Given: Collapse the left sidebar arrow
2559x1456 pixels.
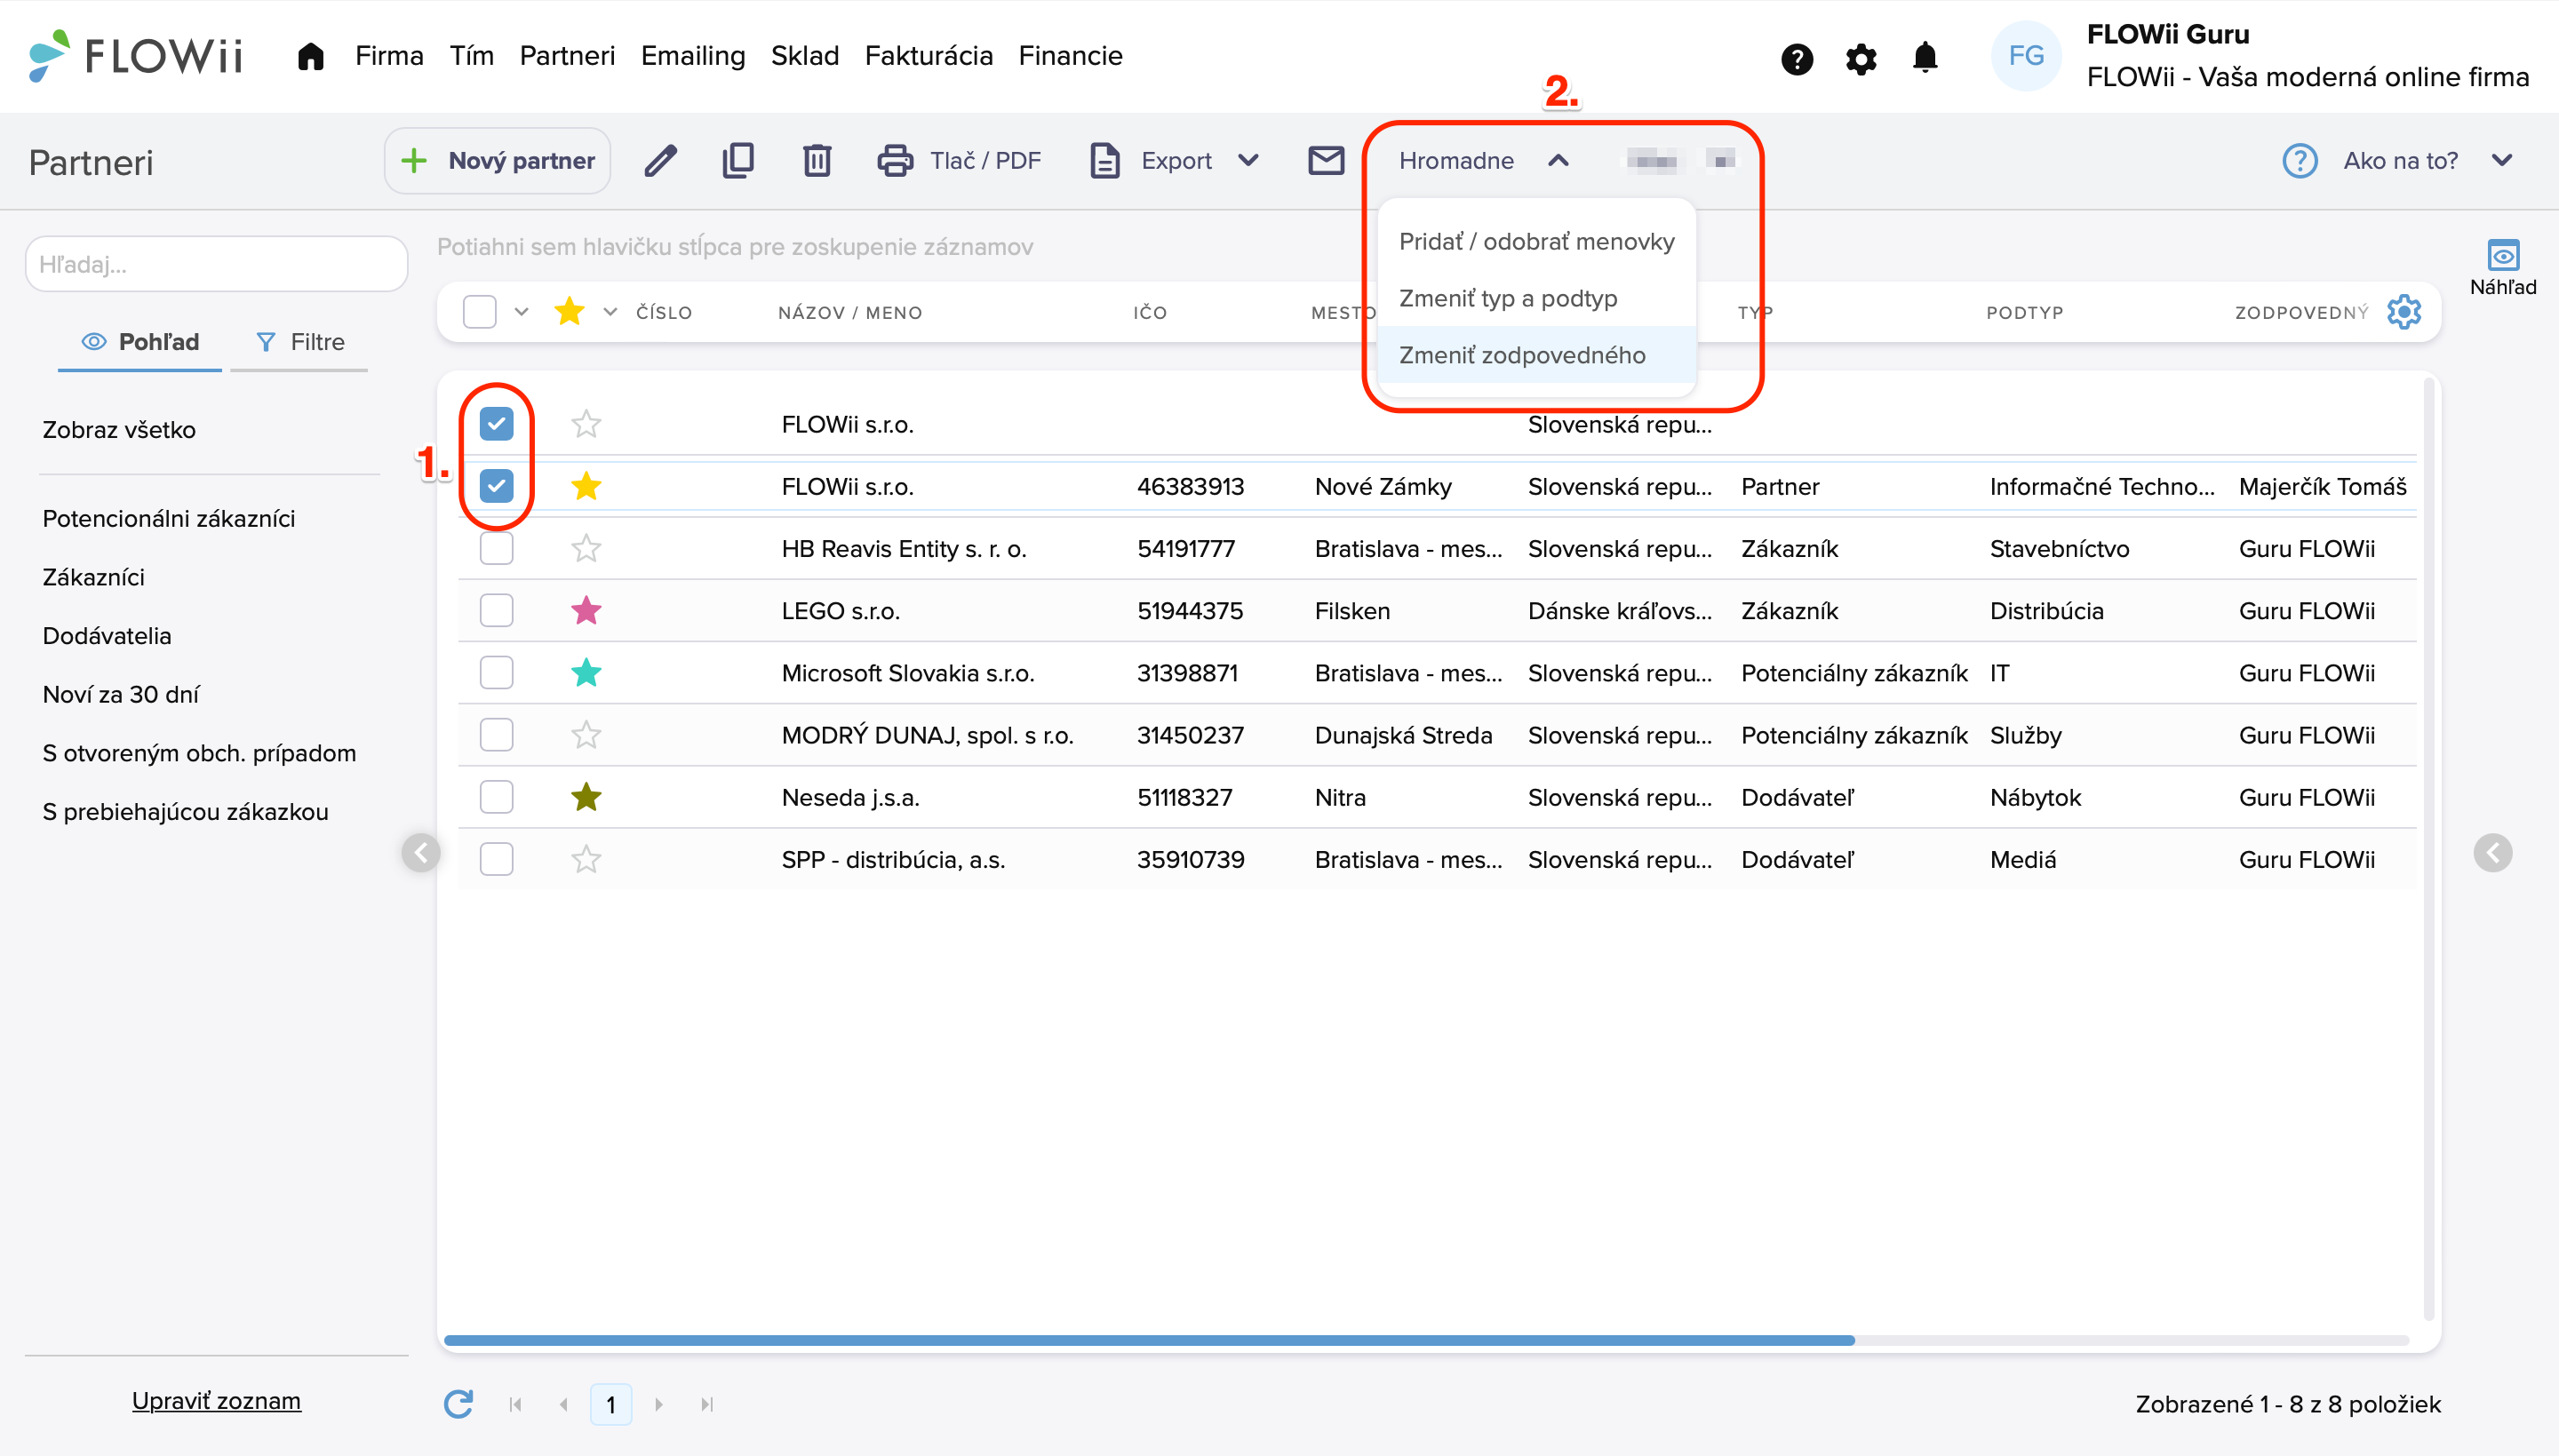Looking at the screenshot, I should coord(421,853).
